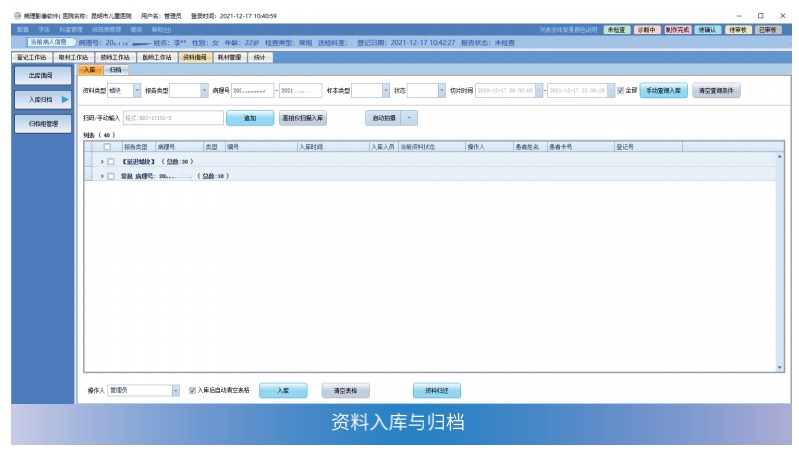Click the 制作完成 color legend

pyautogui.click(x=677, y=30)
